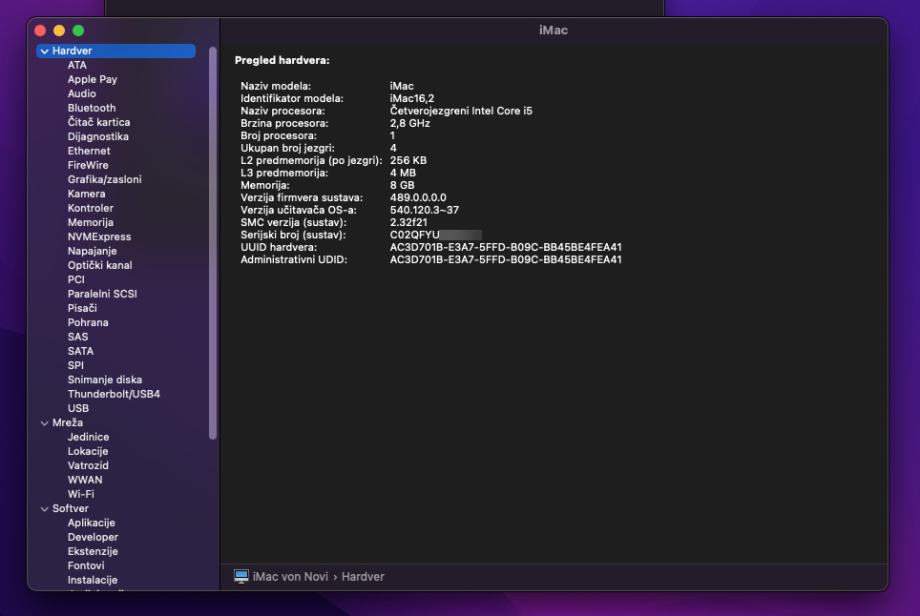This screenshot has width=920, height=616.
Task: Collapse the Softver section chevron
Action: click(45, 509)
